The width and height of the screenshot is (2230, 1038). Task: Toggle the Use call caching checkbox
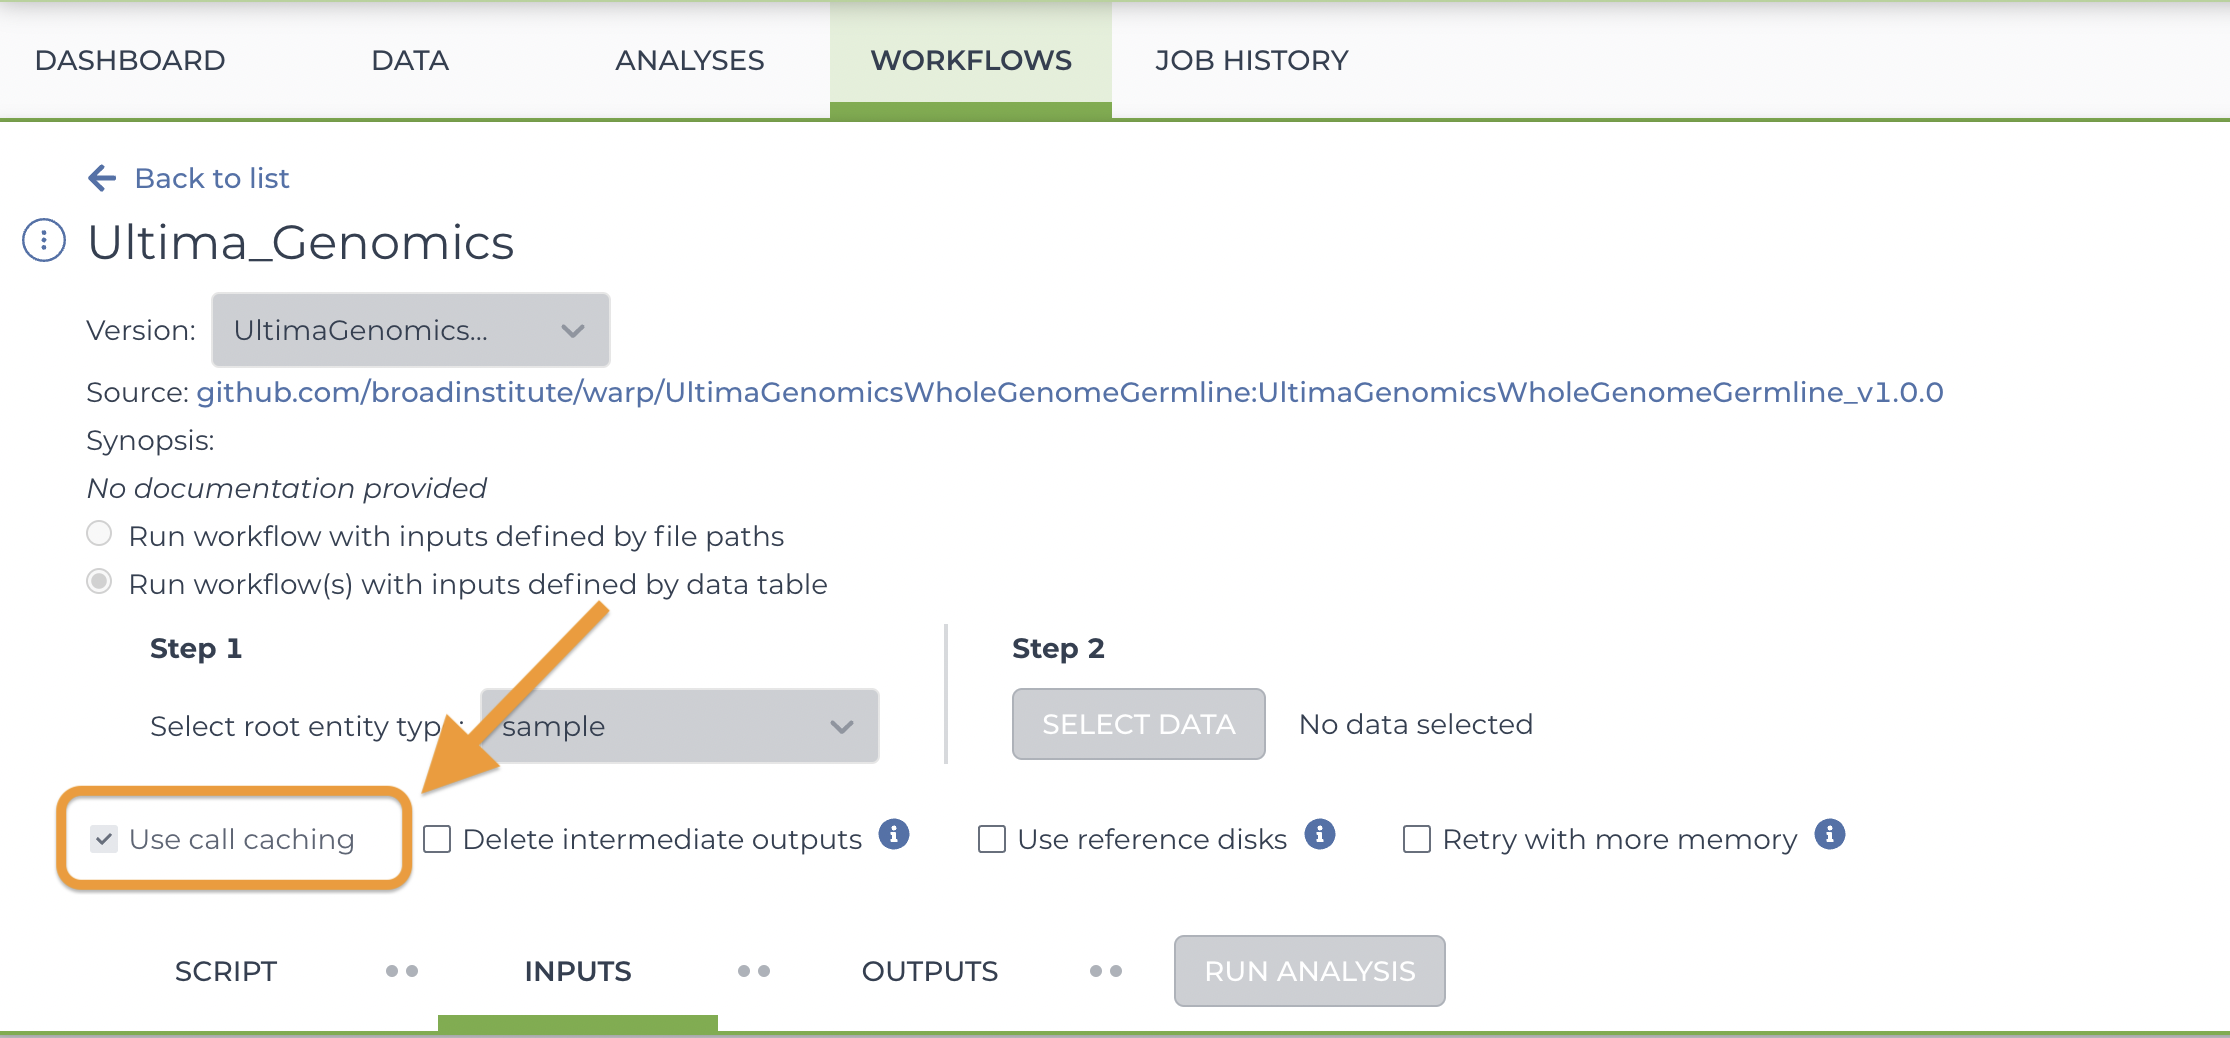point(104,839)
